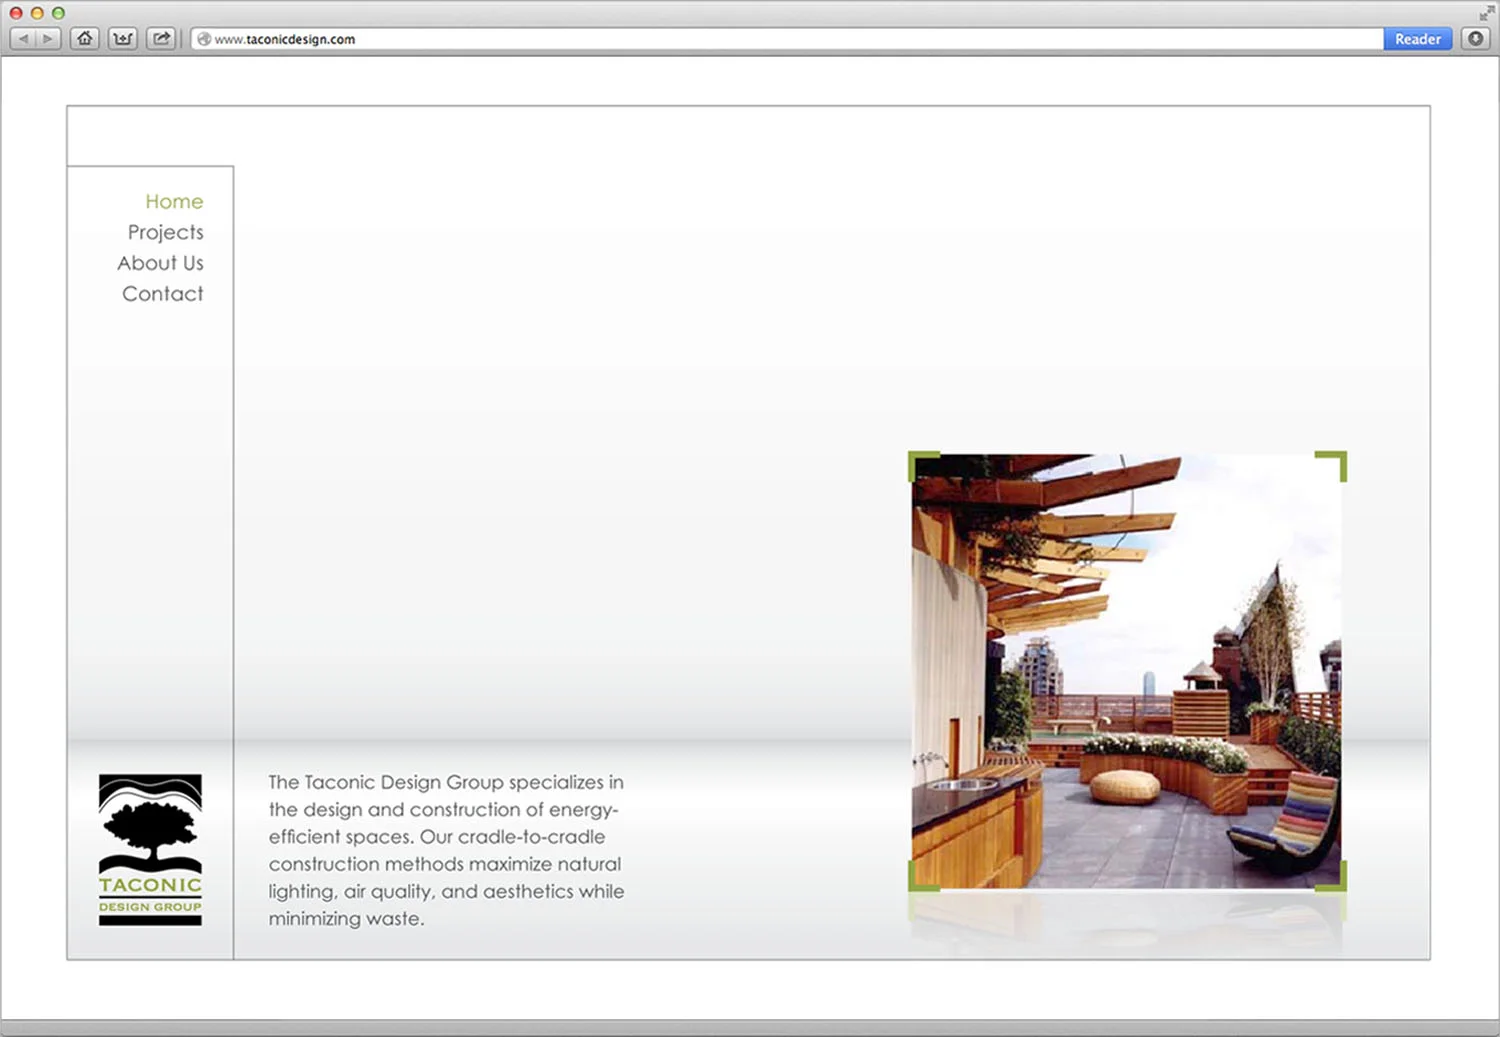This screenshot has width=1500, height=1037.
Task: Activate the Reader button
Action: point(1417,39)
